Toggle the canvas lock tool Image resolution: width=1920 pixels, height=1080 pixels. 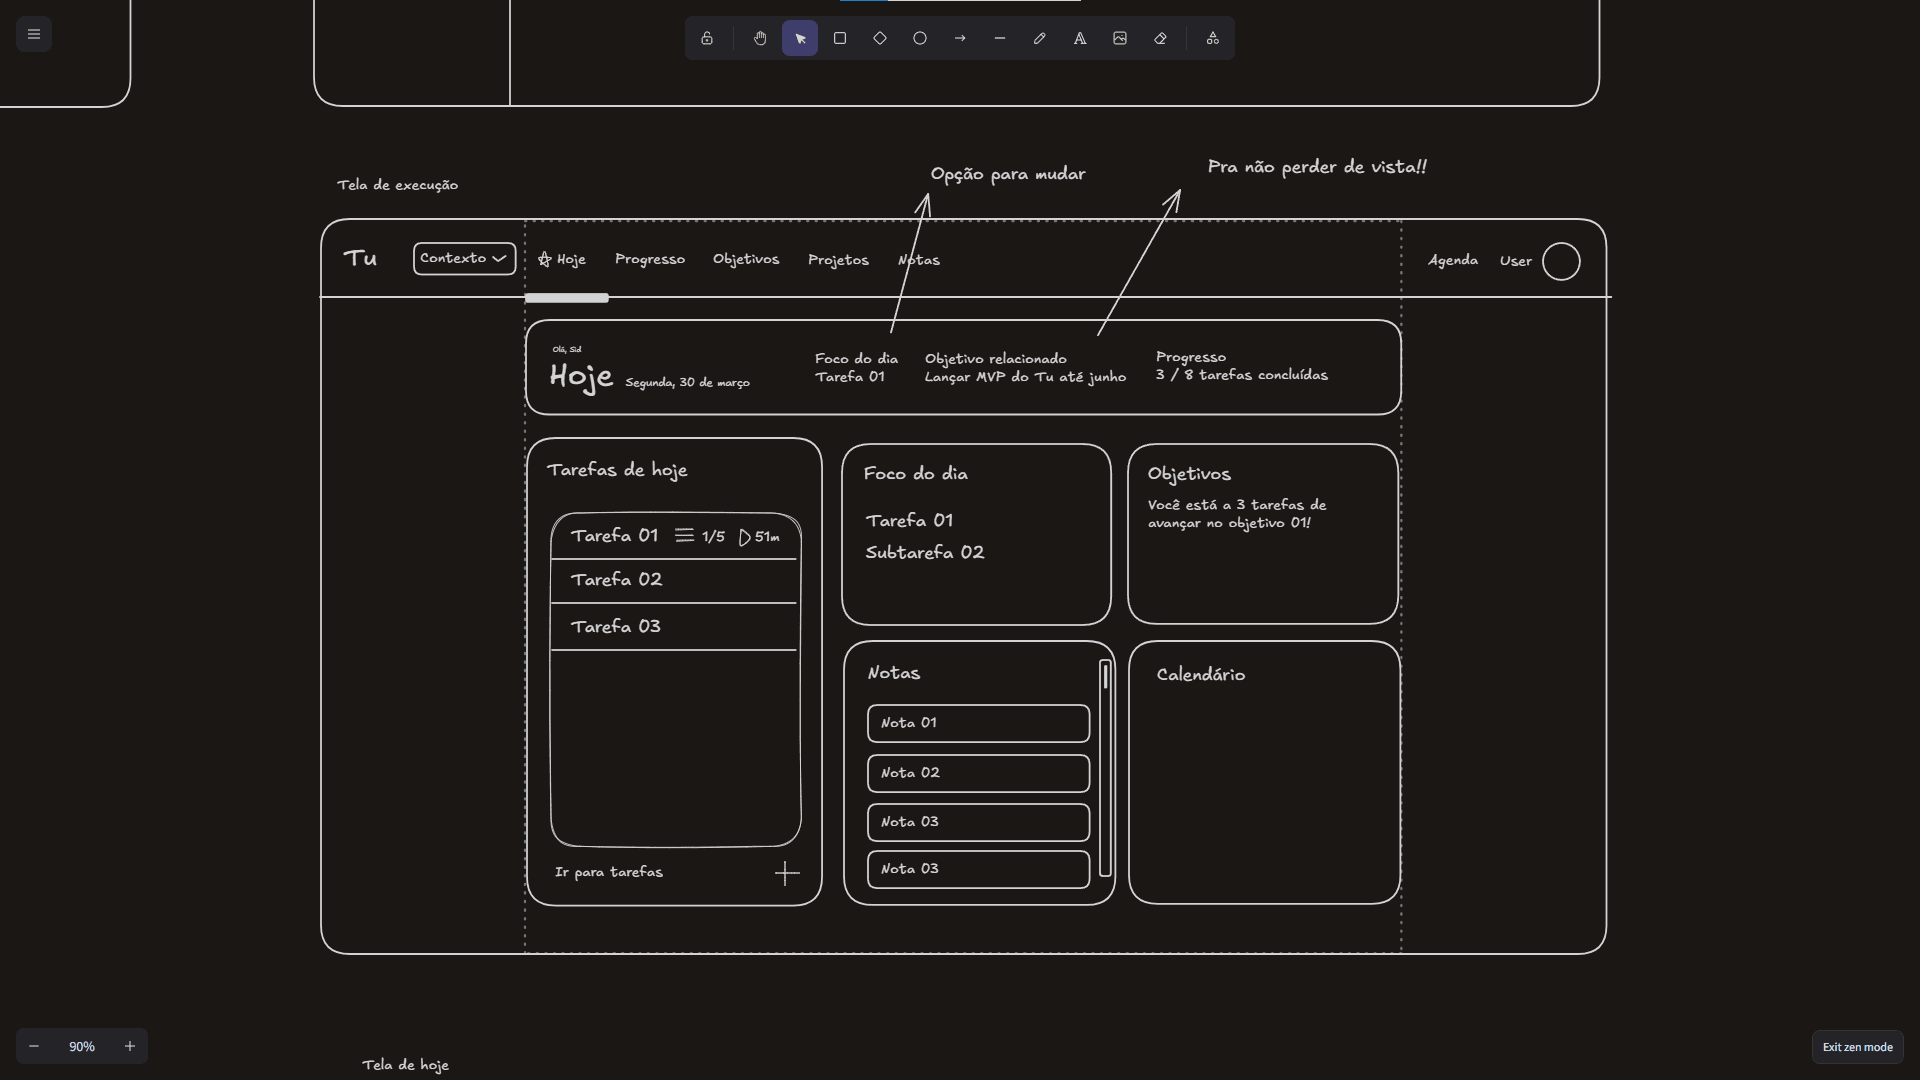pyautogui.click(x=707, y=38)
